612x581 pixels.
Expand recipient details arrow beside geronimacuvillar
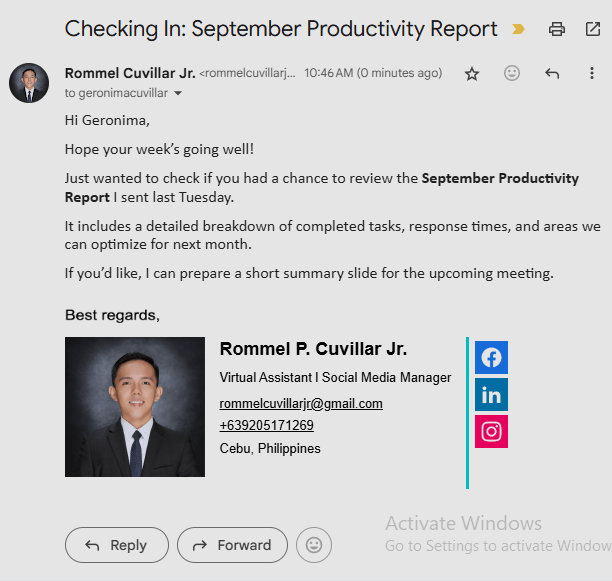(178, 93)
